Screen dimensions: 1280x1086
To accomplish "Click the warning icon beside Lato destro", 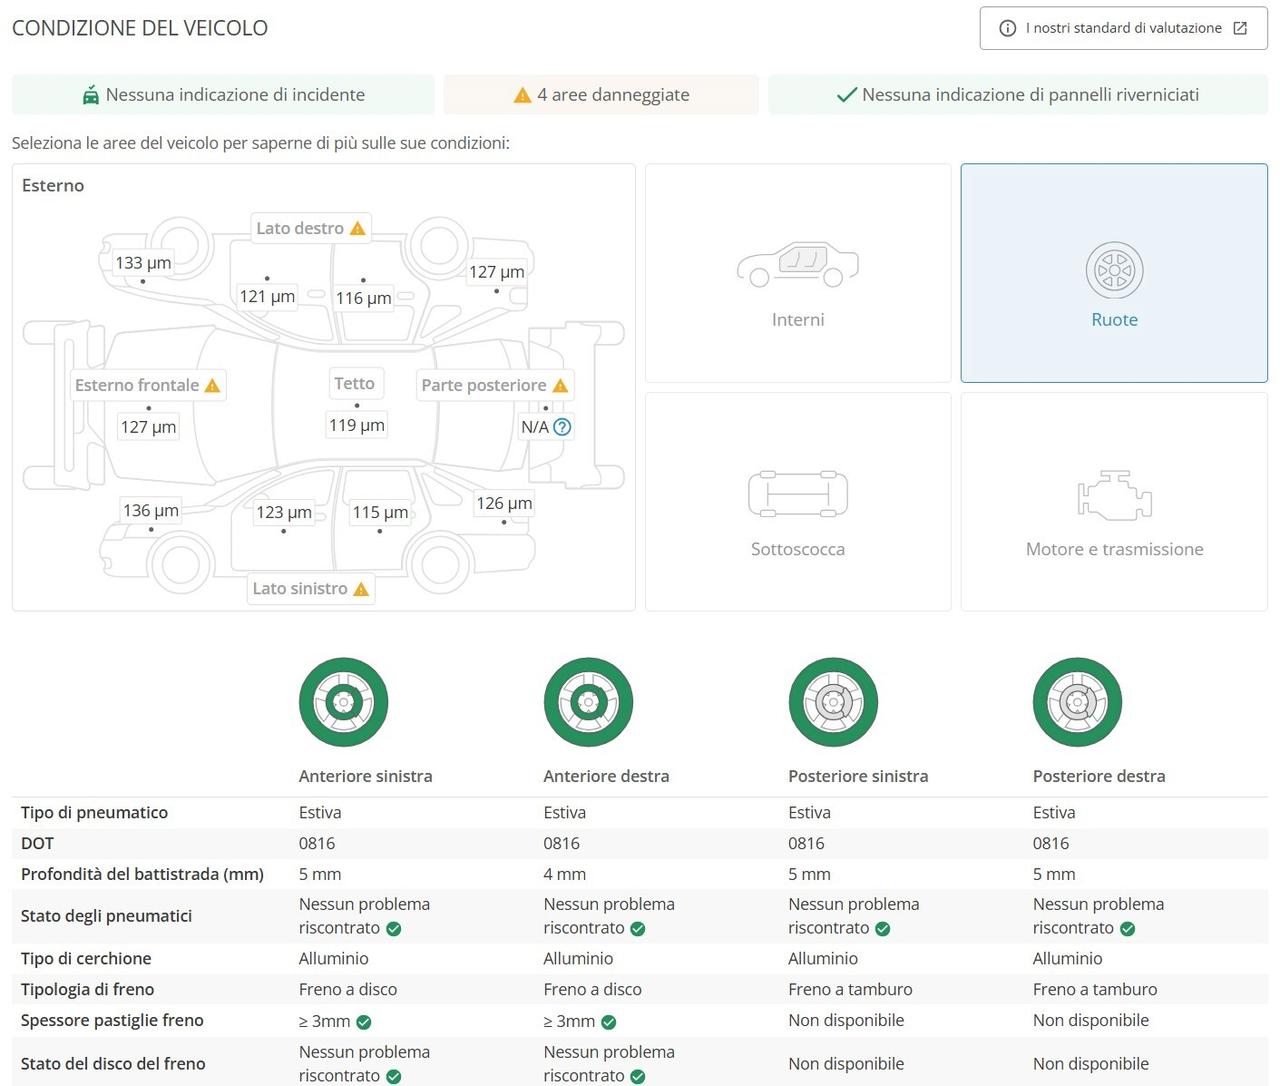I will 358,229.
